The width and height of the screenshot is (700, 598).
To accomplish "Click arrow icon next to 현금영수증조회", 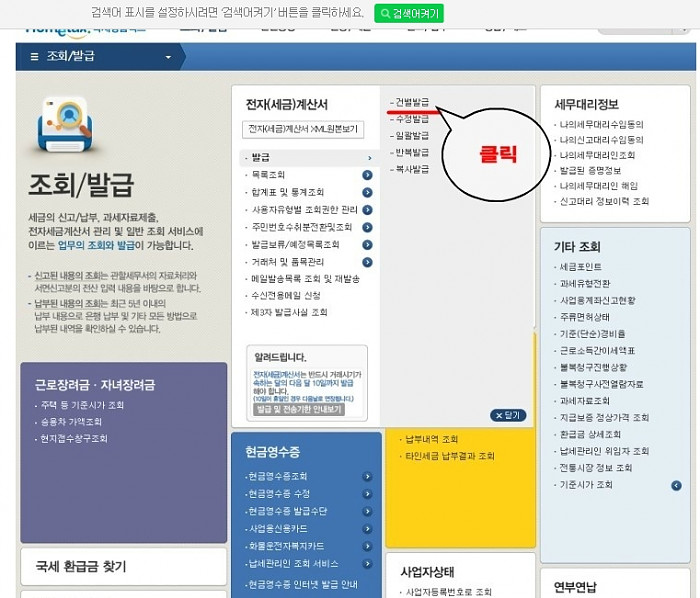I will [367, 476].
